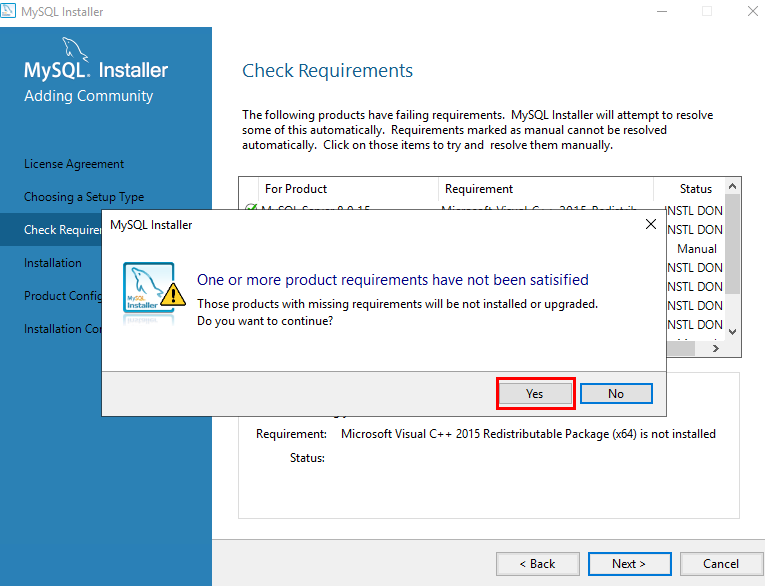Minimize the MySQL Installer window
The width and height of the screenshot is (765, 586).
pos(662,11)
